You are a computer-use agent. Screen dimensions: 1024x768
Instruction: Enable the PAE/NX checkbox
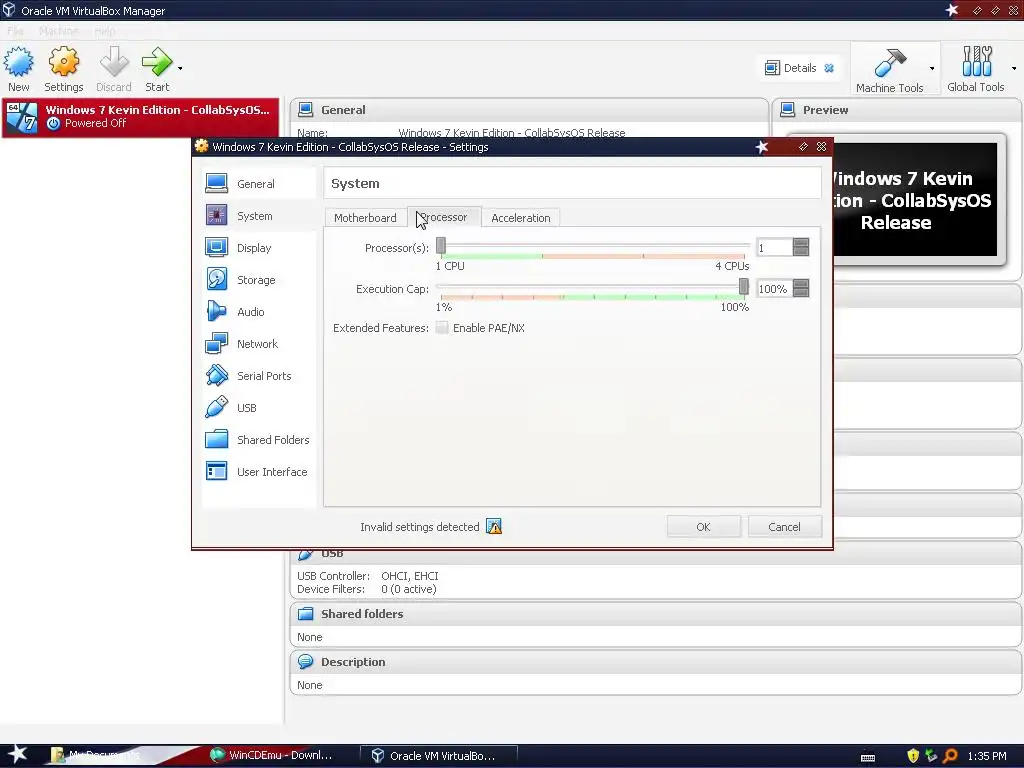[442, 328]
